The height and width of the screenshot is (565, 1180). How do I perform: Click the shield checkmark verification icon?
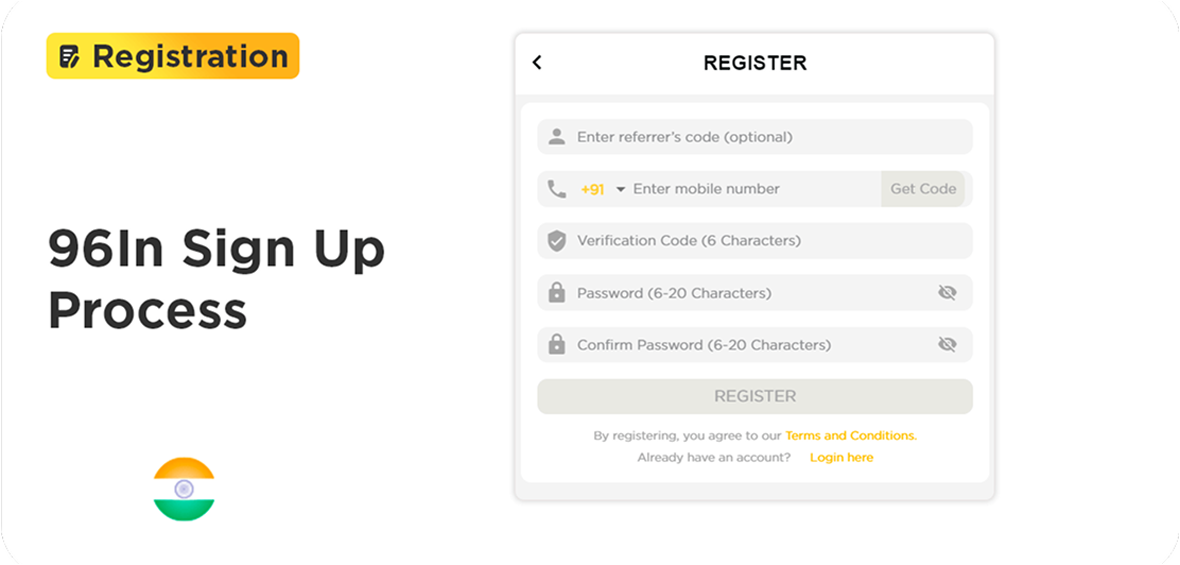coord(557,241)
